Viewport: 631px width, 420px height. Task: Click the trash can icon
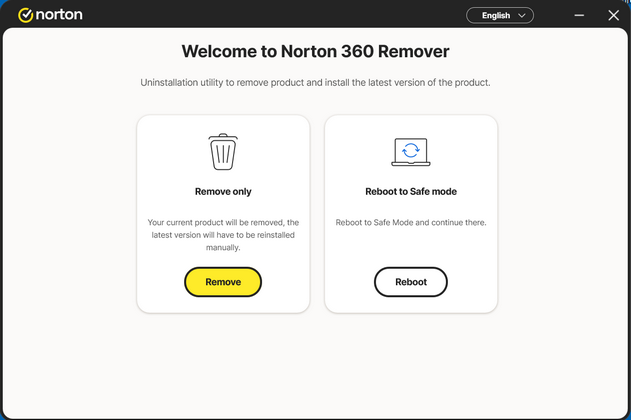coord(223,152)
